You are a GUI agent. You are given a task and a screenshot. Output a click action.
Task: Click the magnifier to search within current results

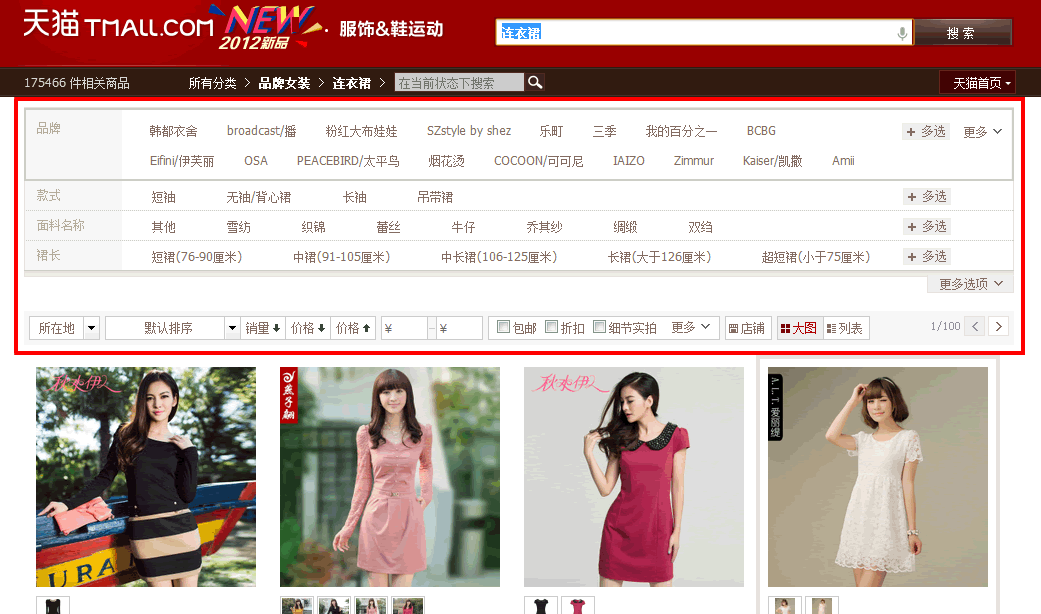(534, 82)
